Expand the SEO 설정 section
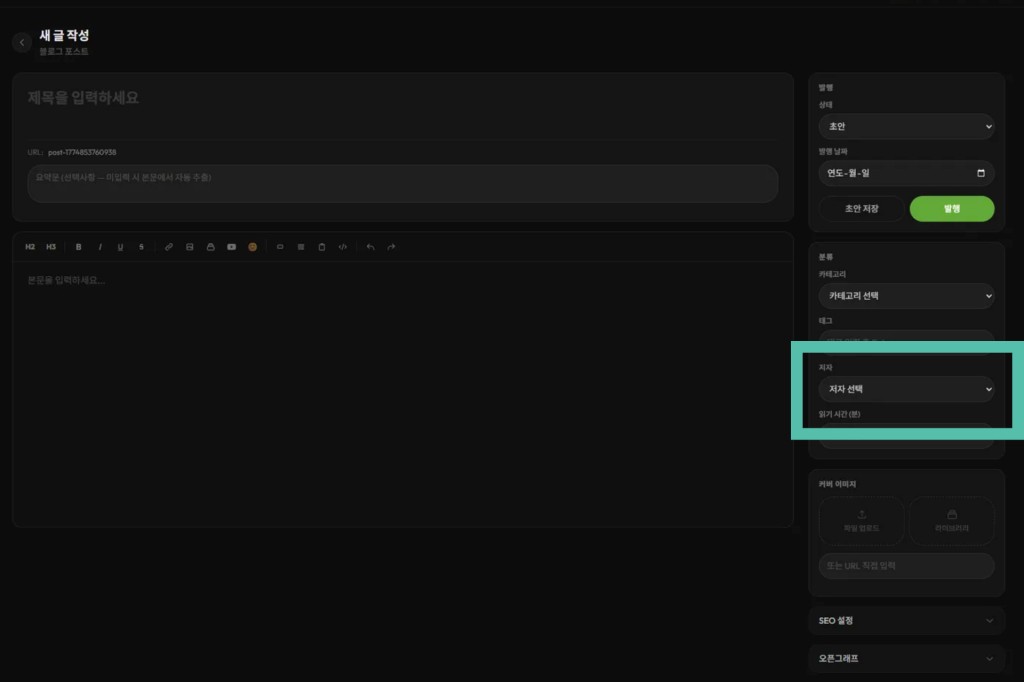Screen dimensions: 1024x682 click(x=906, y=621)
